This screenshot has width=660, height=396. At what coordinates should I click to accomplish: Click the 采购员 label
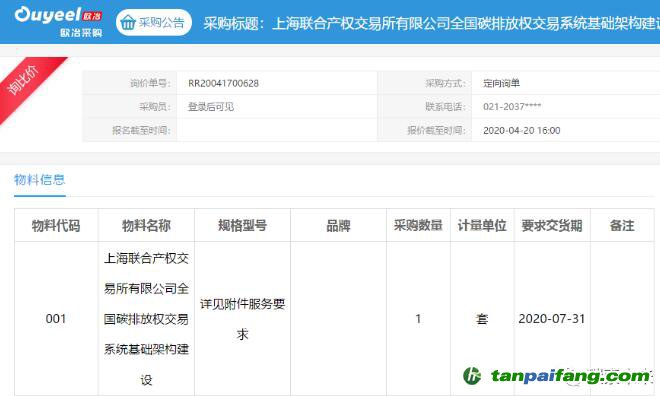pos(155,107)
